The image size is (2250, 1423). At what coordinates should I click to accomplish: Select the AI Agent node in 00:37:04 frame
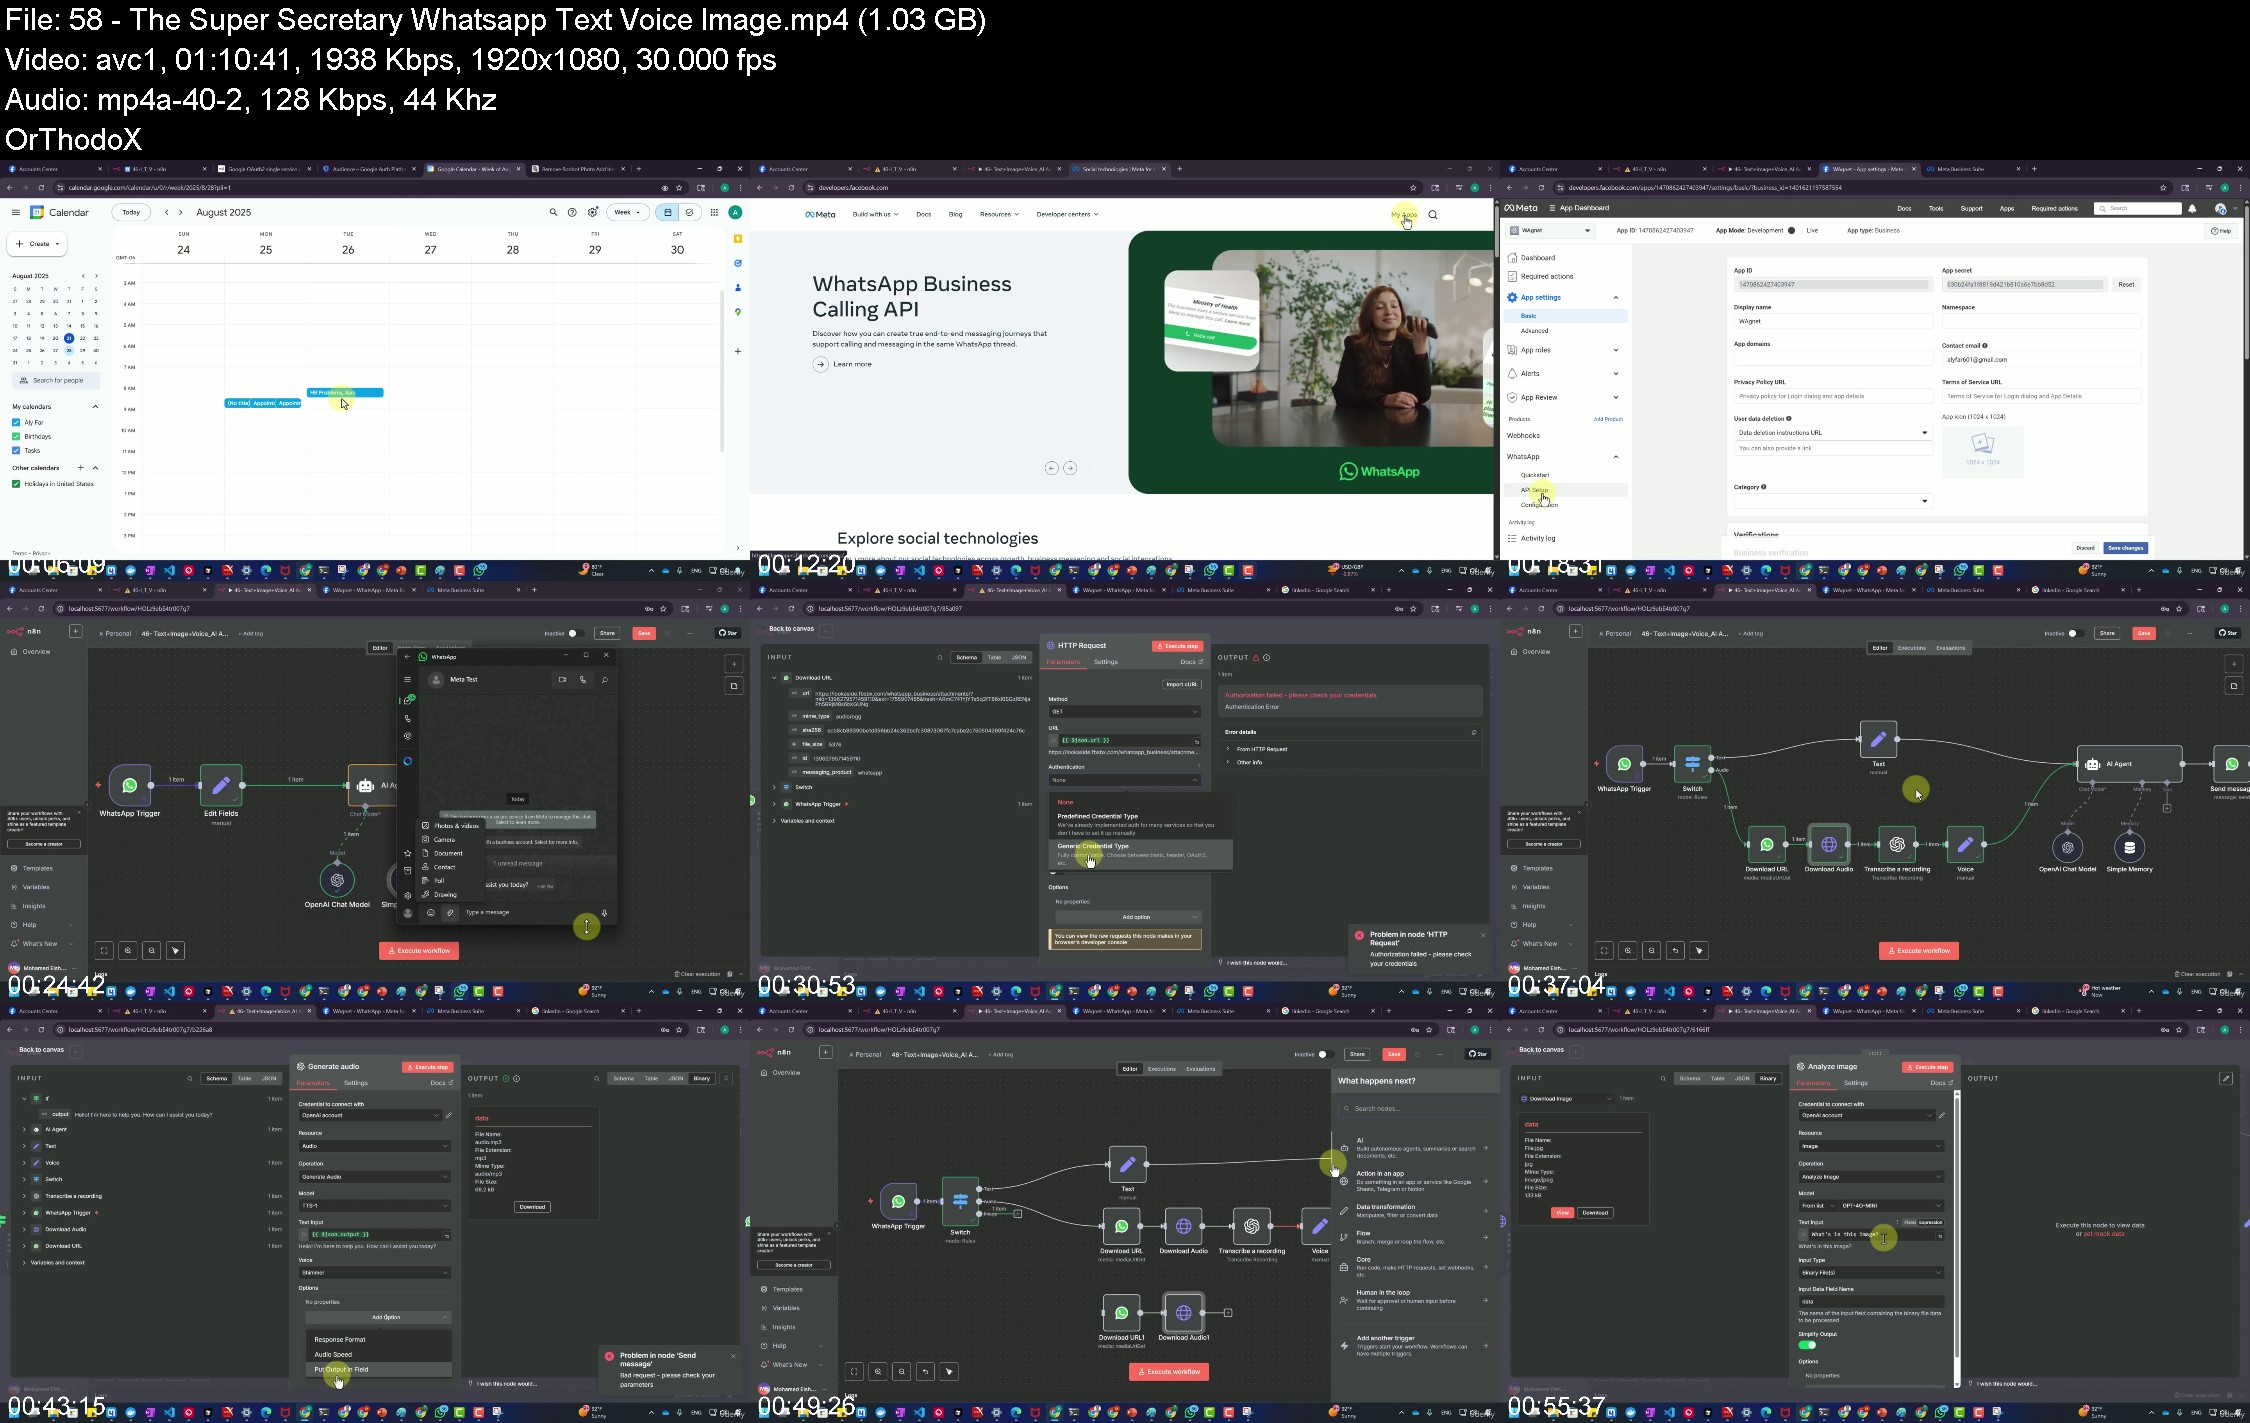pos(2129,764)
